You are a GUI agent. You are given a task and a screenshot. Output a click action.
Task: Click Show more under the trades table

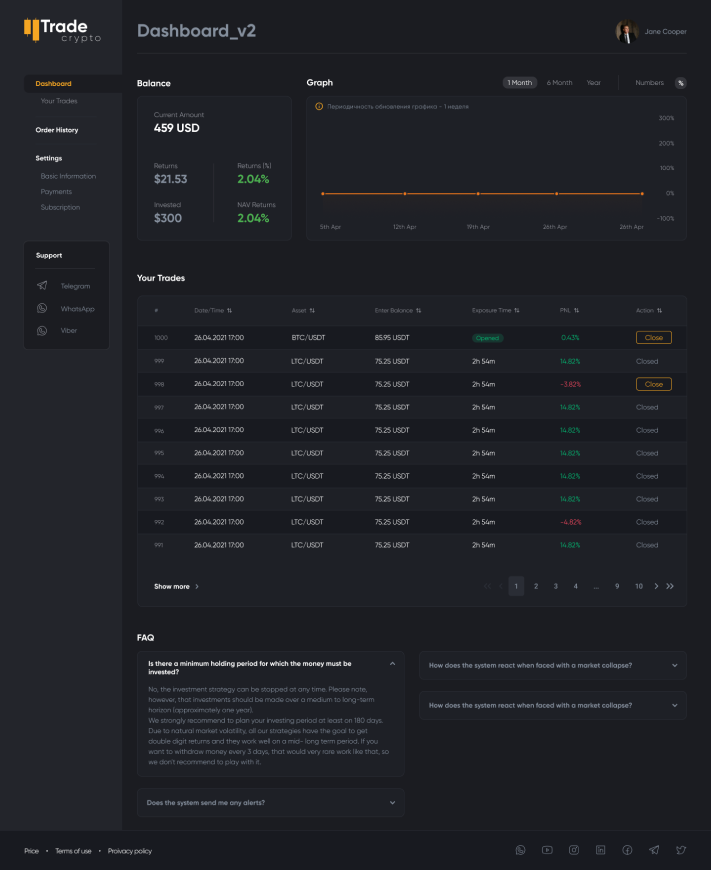tap(176, 587)
